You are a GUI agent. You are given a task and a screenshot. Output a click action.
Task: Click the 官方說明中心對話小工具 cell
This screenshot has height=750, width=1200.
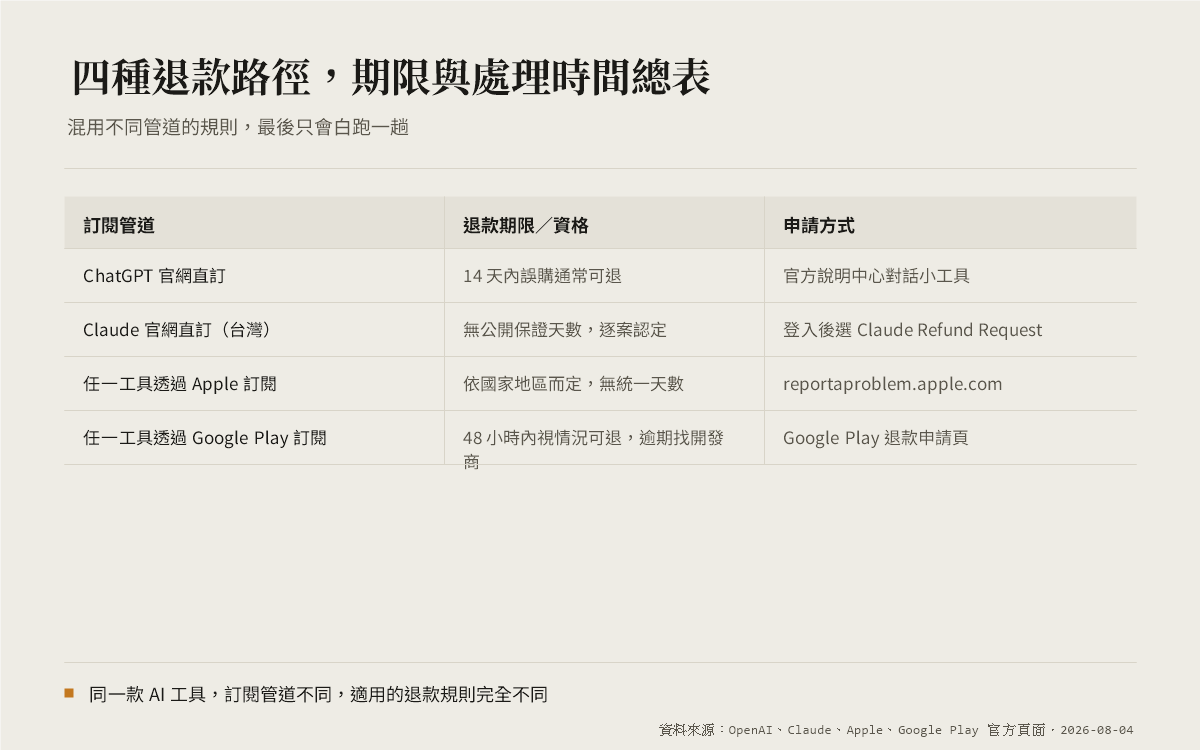click(x=950, y=276)
